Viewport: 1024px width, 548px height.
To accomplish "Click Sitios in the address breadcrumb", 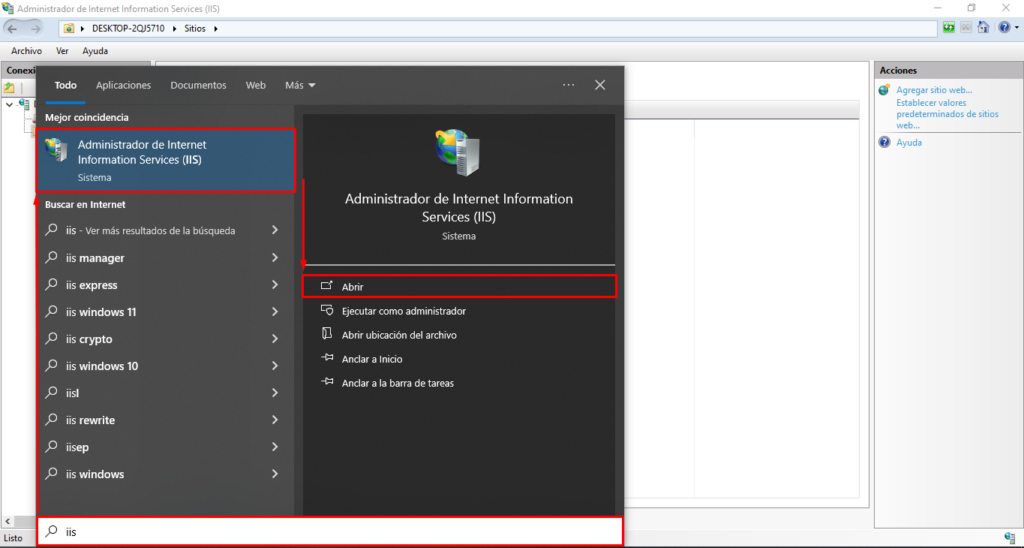I will pos(195,29).
